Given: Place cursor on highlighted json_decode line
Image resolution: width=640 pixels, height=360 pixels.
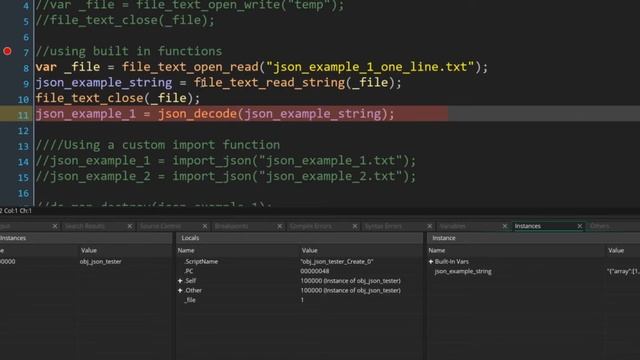Looking at the screenshot, I should point(215,113).
